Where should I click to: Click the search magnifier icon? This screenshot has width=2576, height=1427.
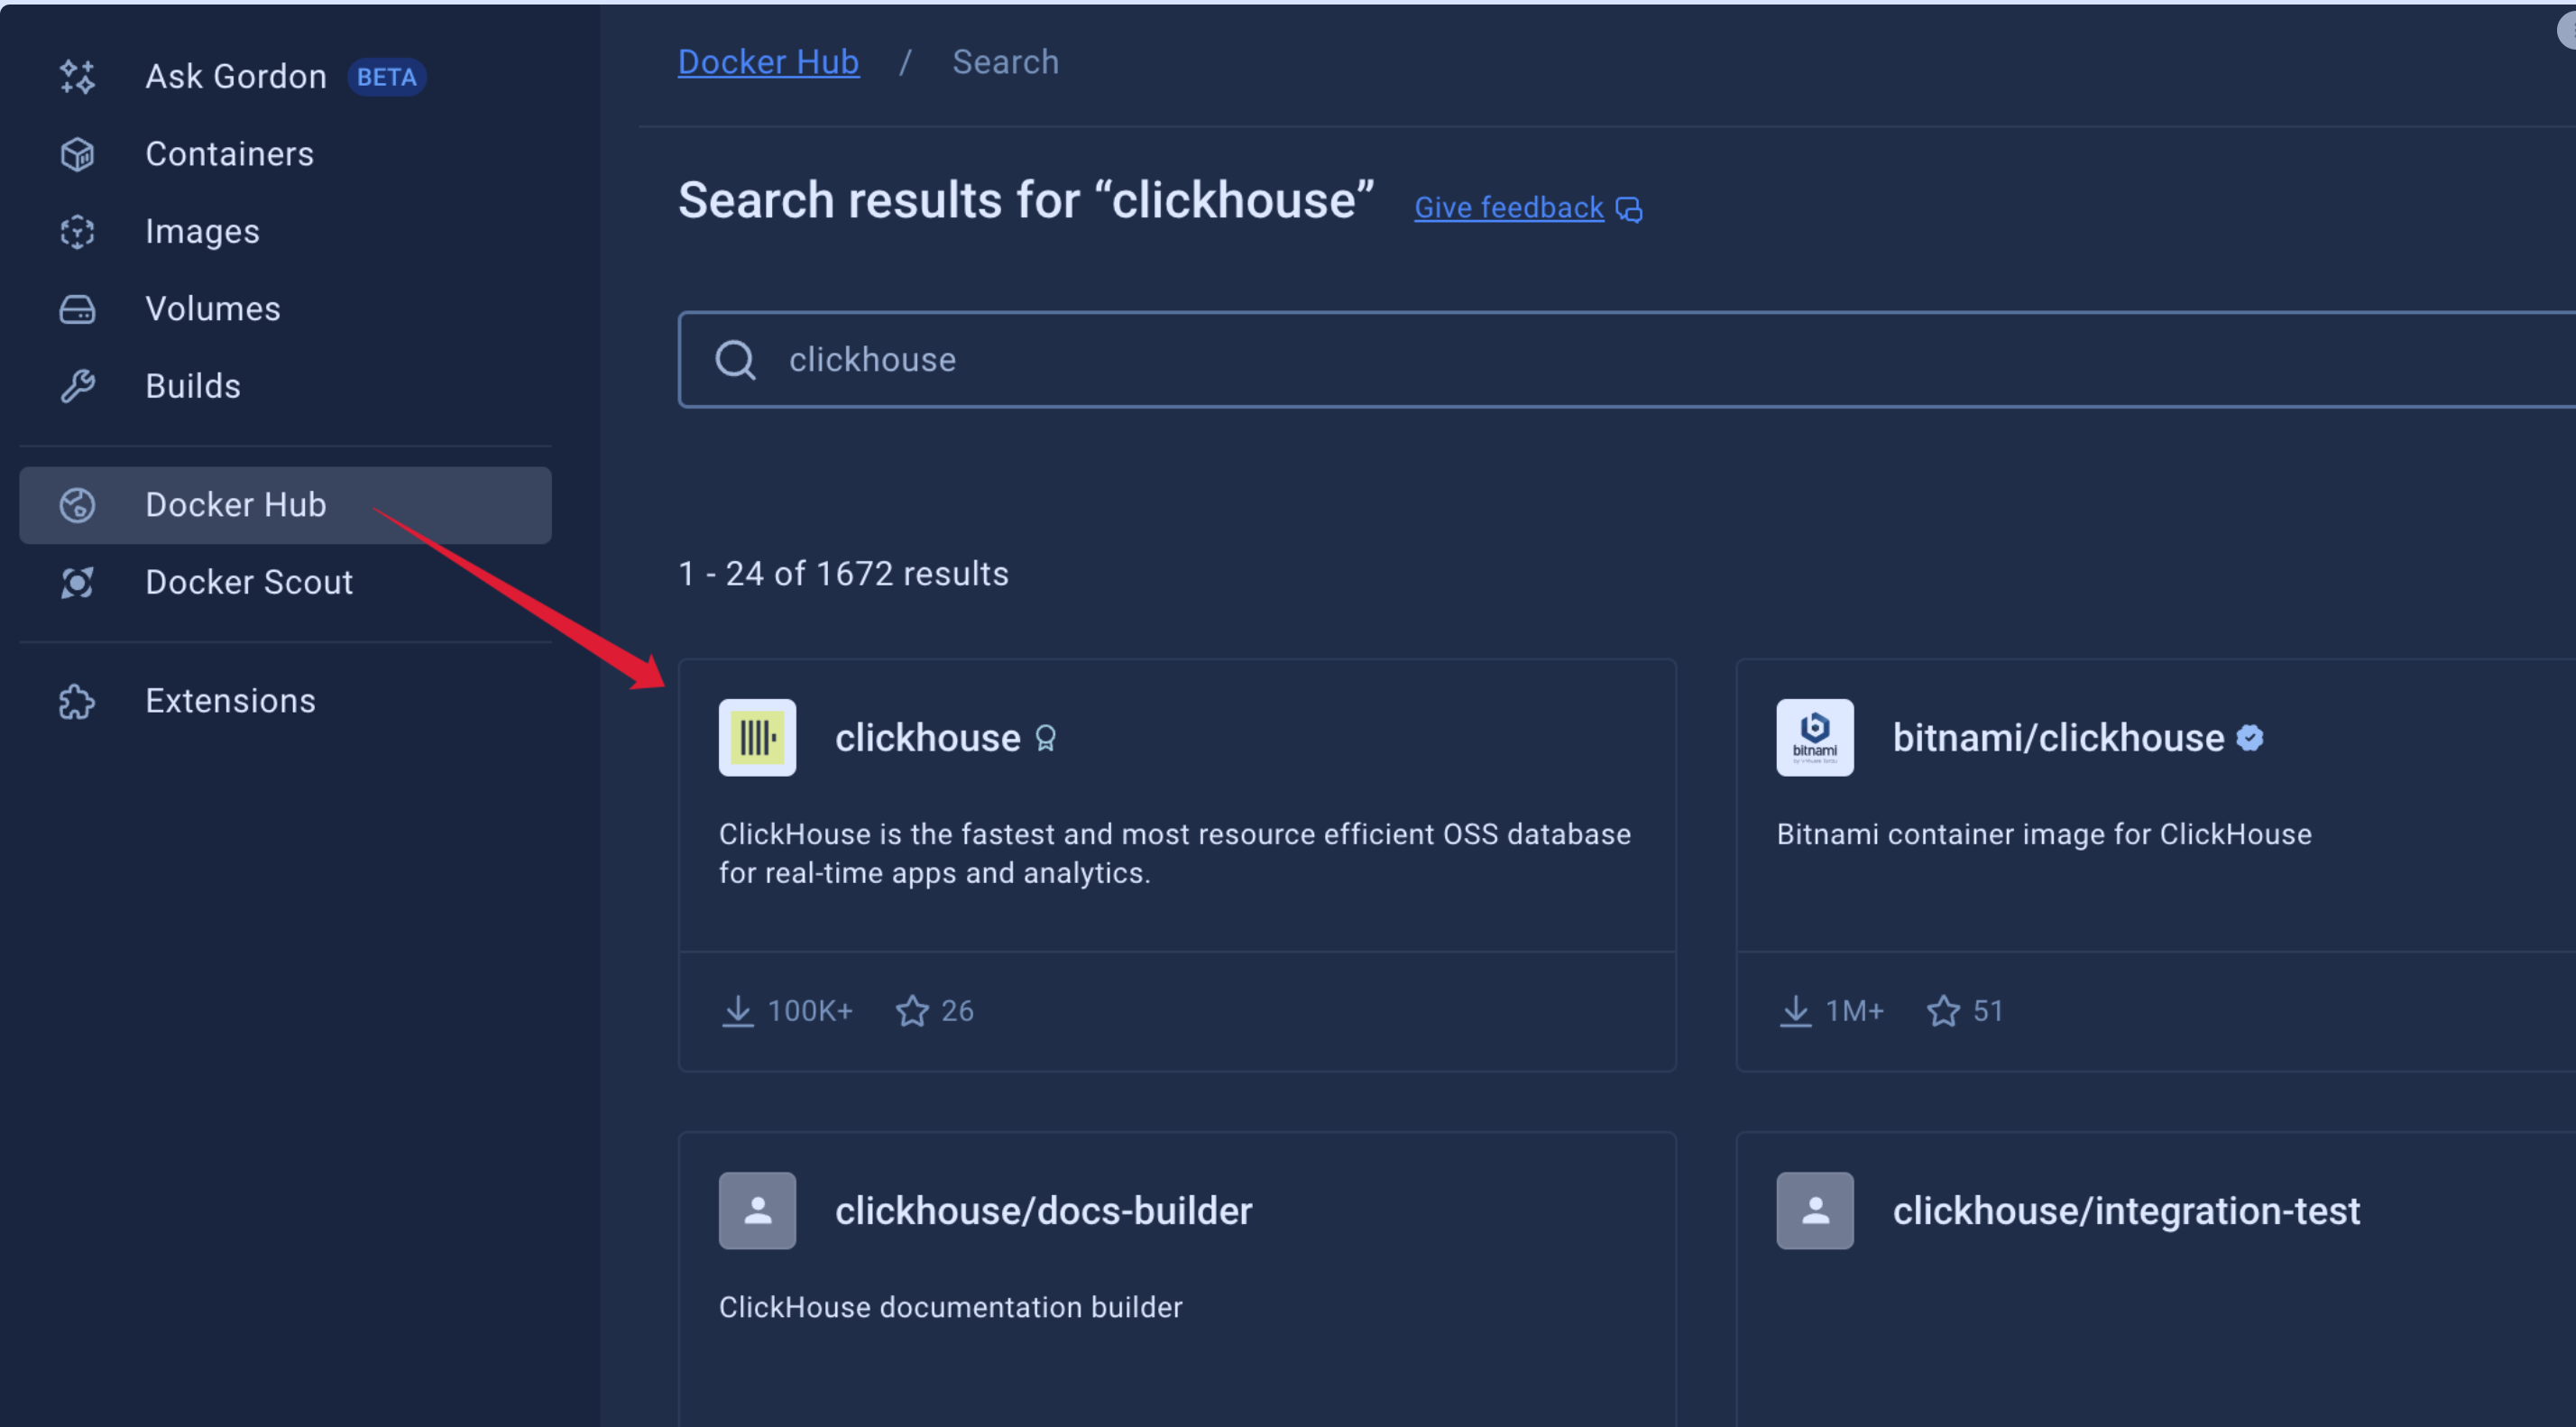735,360
